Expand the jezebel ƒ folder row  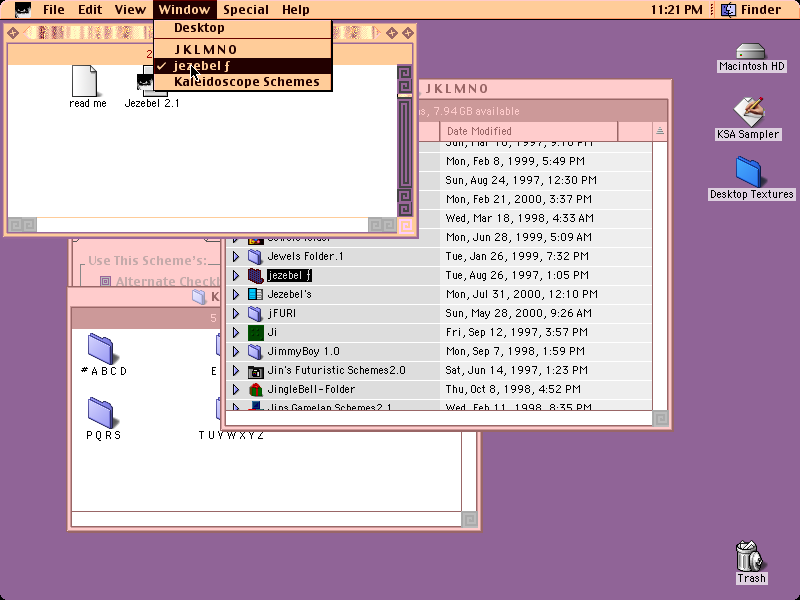[x=236, y=276]
